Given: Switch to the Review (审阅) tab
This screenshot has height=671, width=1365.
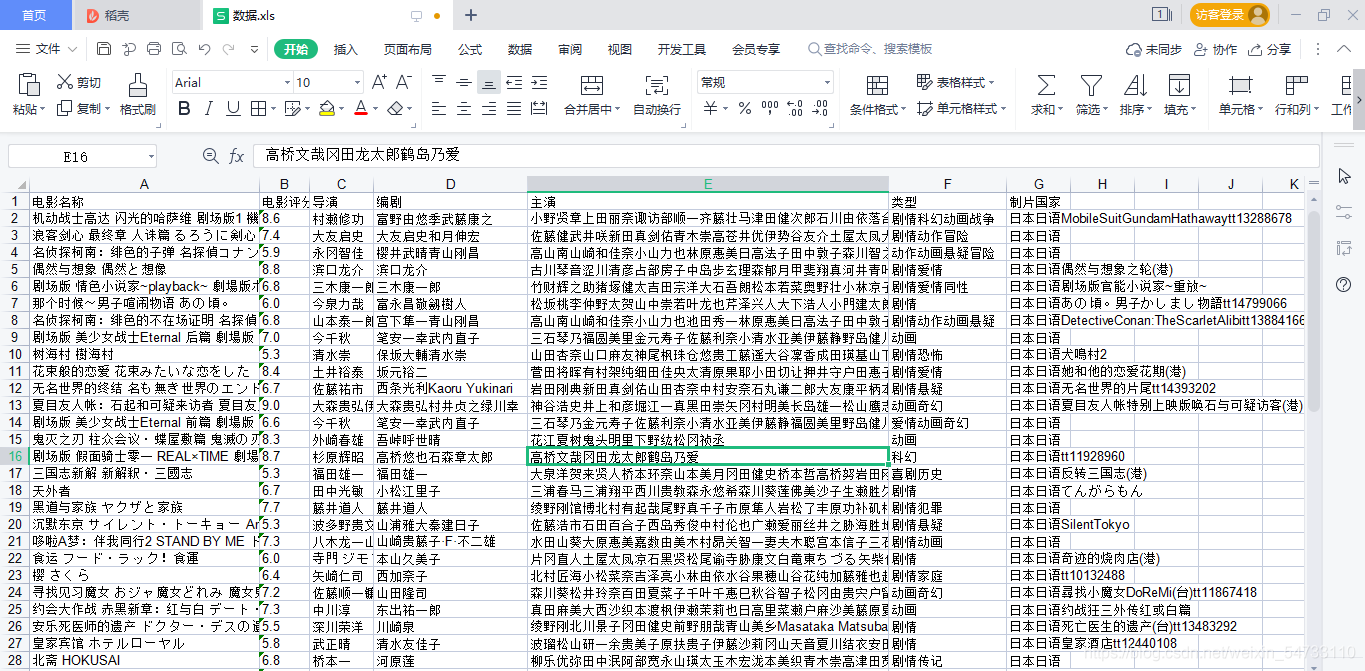Looking at the screenshot, I should pyautogui.click(x=569, y=49).
